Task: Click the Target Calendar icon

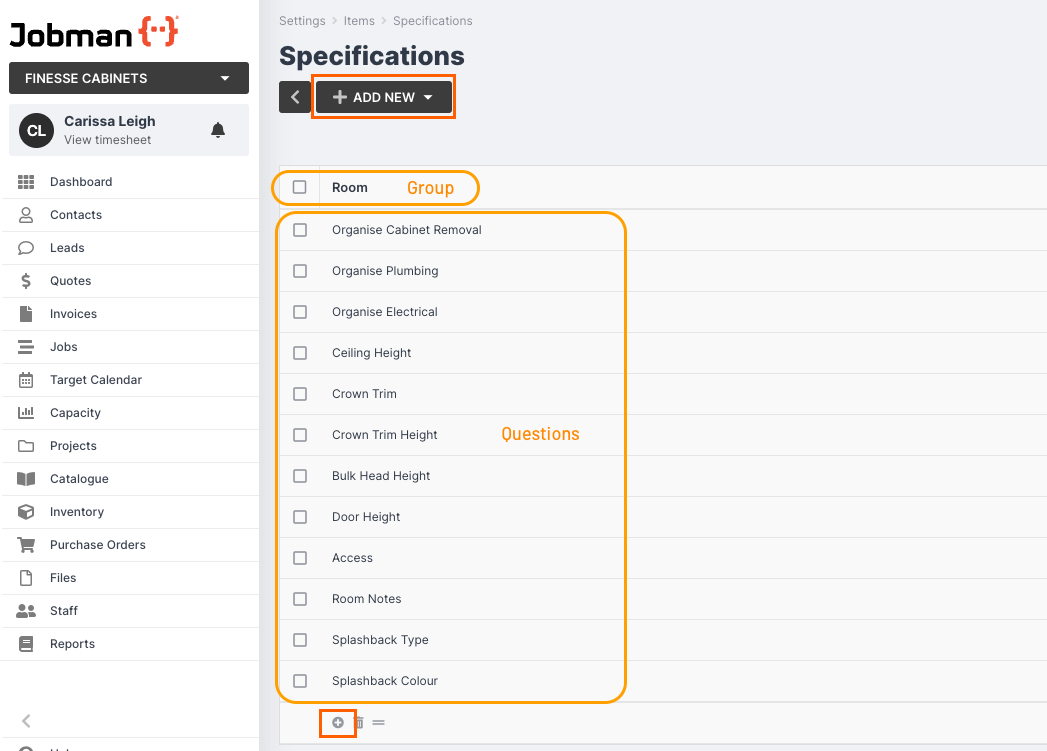Action: pyautogui.click(x=26, y=380)
